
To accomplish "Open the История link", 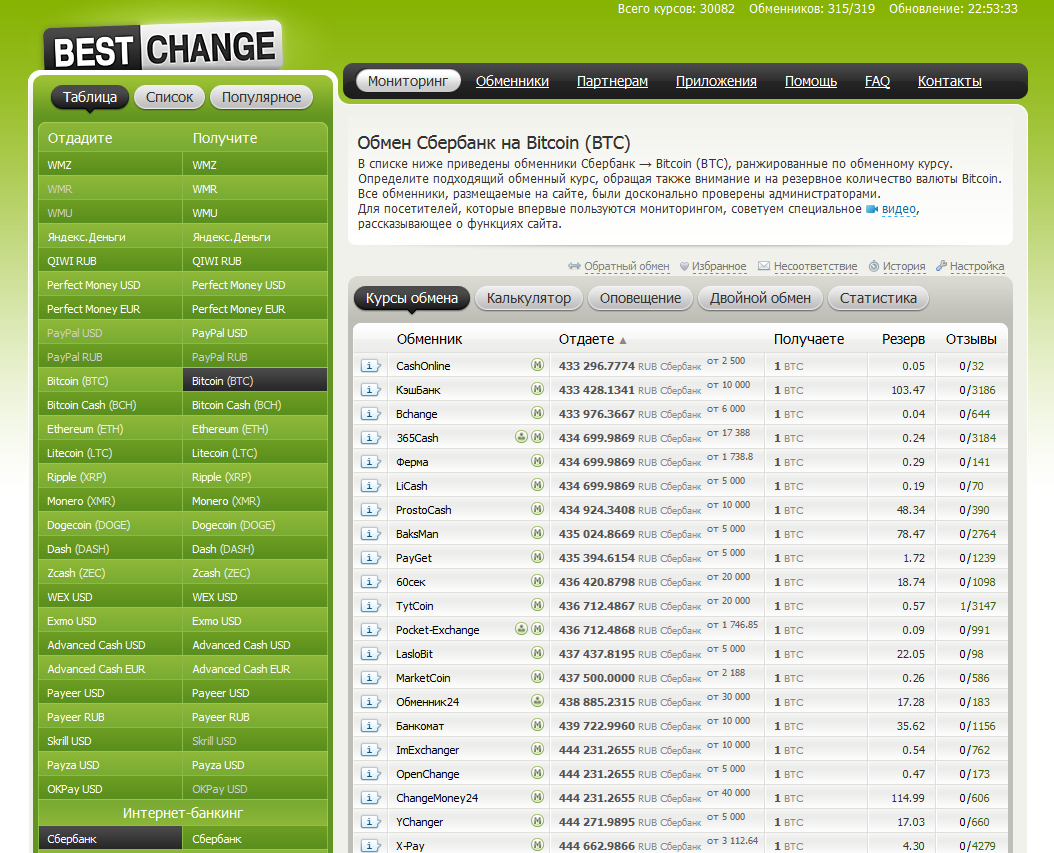I will point(904,266).
